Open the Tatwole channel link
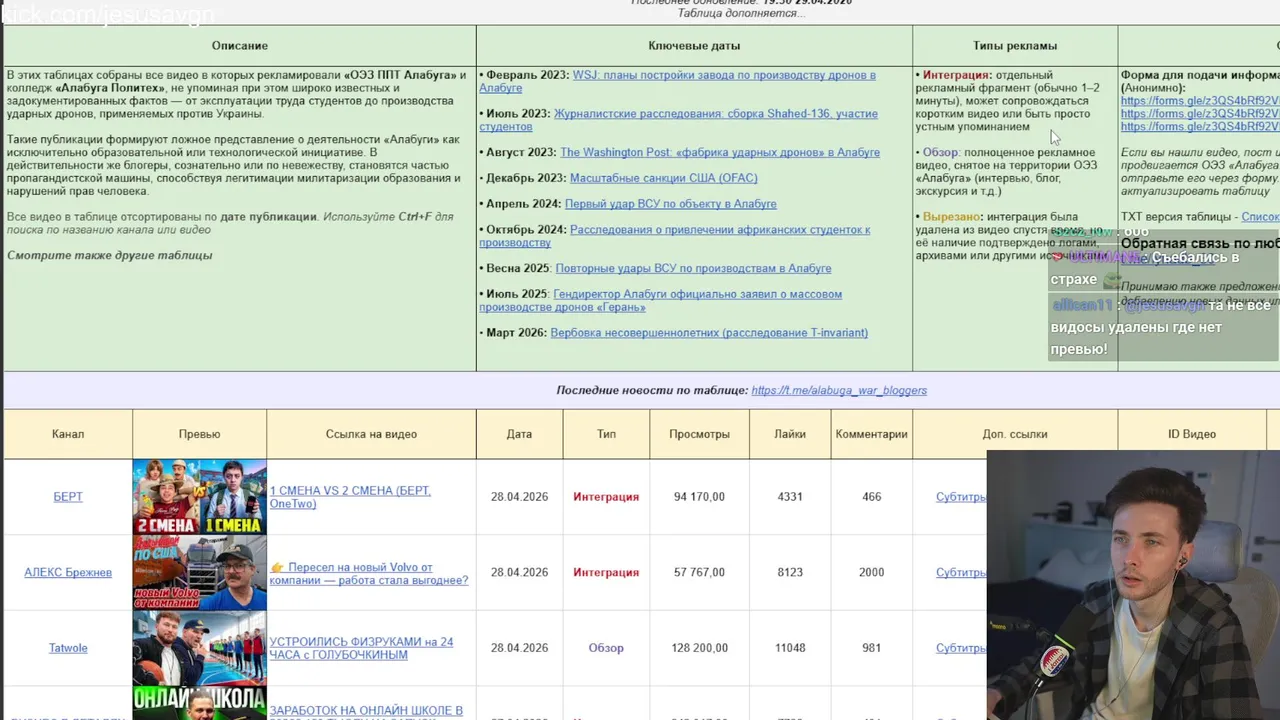 coord(68,648)
